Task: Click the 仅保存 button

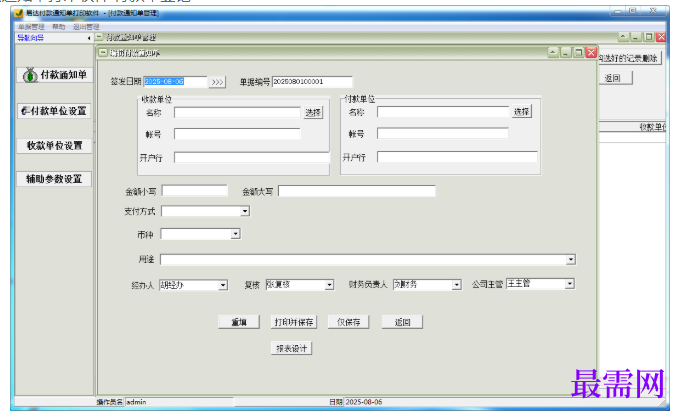Action: point(348,322)
